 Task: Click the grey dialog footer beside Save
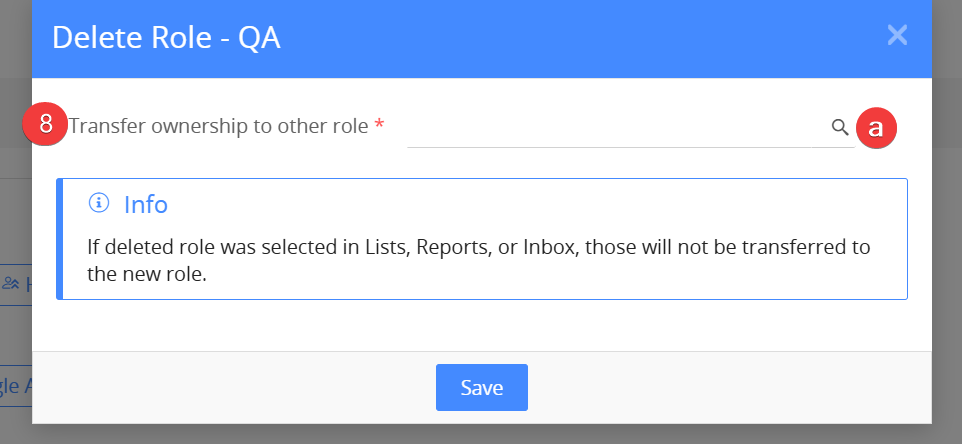724,387
